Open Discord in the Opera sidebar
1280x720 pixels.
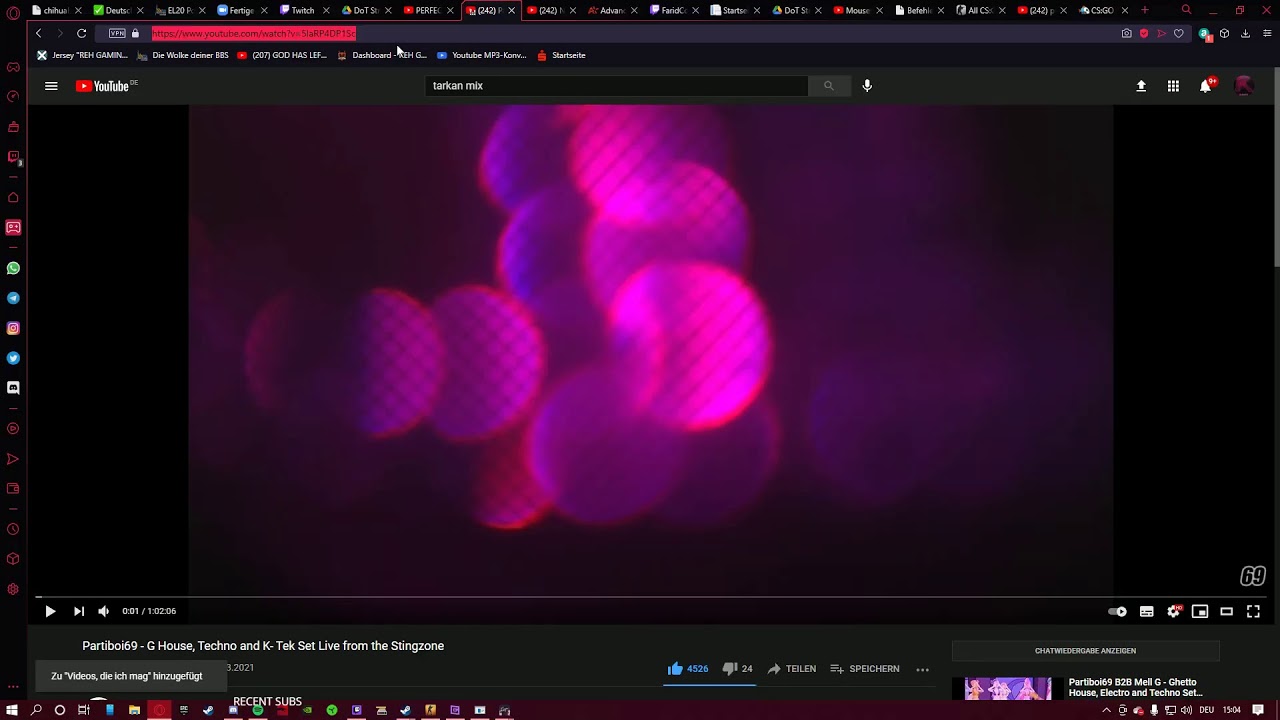(13, 388)
